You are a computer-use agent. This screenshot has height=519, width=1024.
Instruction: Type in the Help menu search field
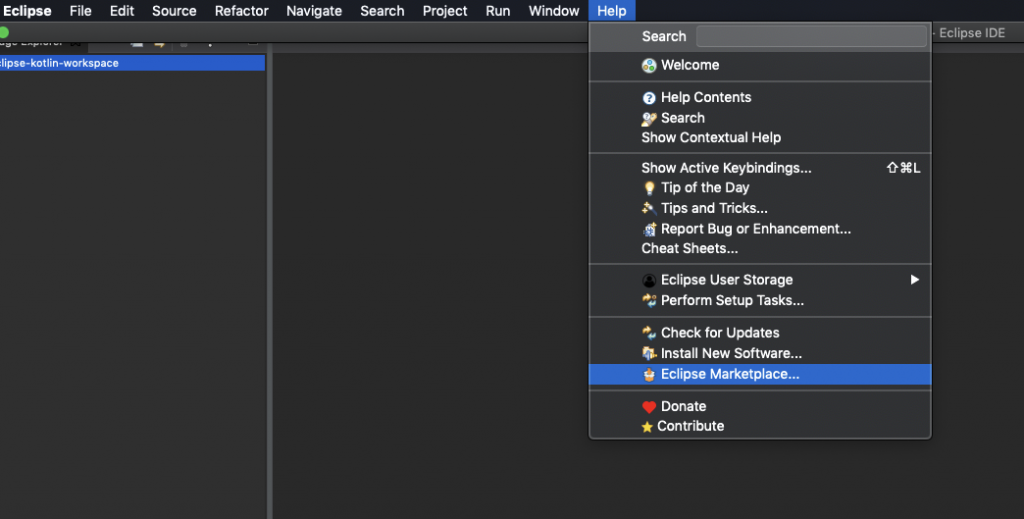click(x=811, y=37)
